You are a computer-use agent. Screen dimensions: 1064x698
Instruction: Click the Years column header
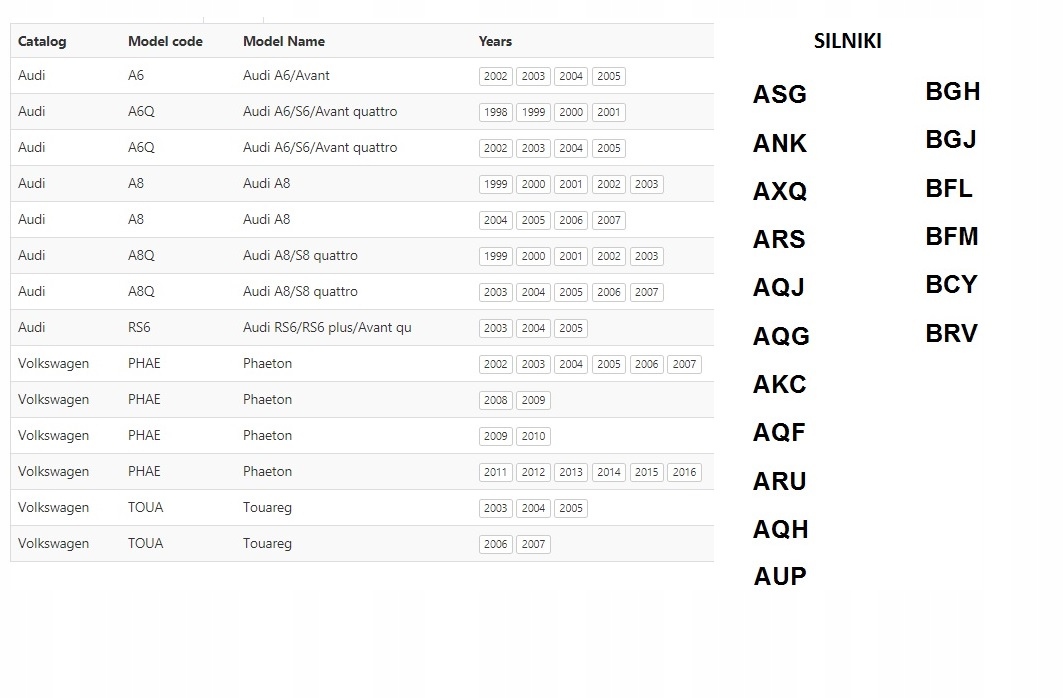(495, 41)
